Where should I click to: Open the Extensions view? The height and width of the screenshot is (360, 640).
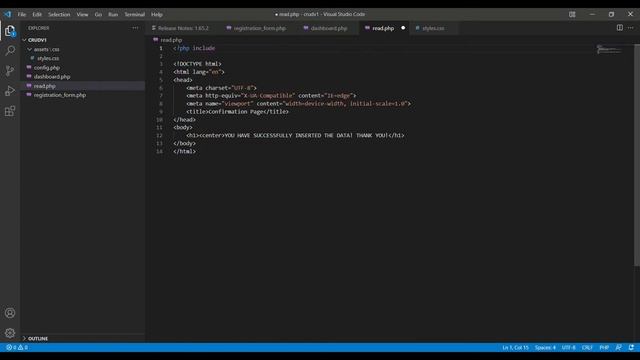point(10,111)
